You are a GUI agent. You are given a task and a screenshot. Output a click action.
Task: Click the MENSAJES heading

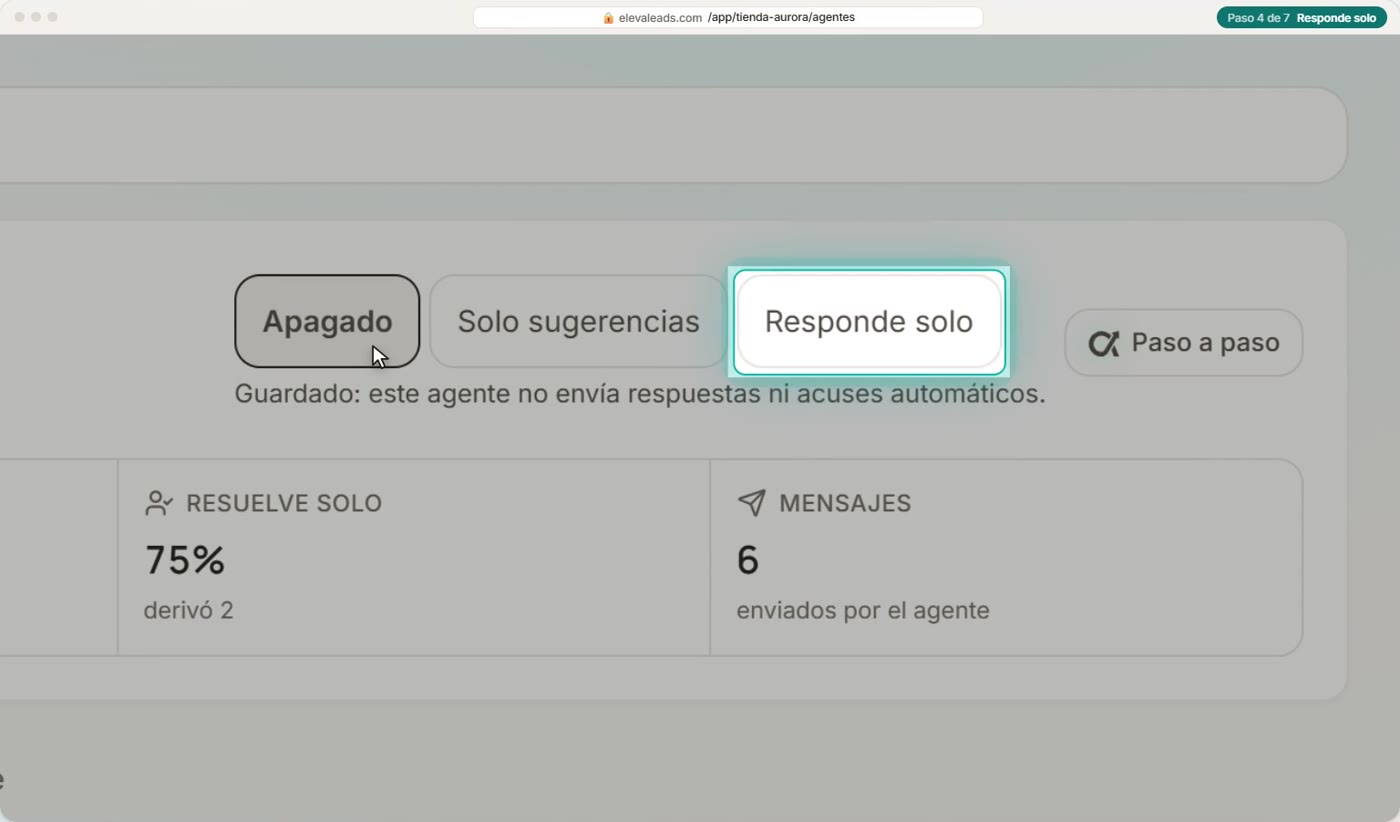(x=845, y=503)
